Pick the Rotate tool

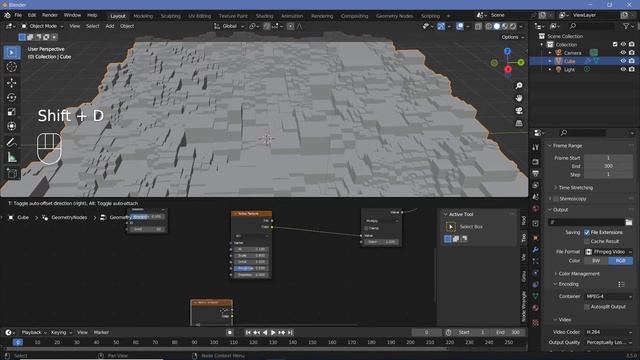(12, 97)
